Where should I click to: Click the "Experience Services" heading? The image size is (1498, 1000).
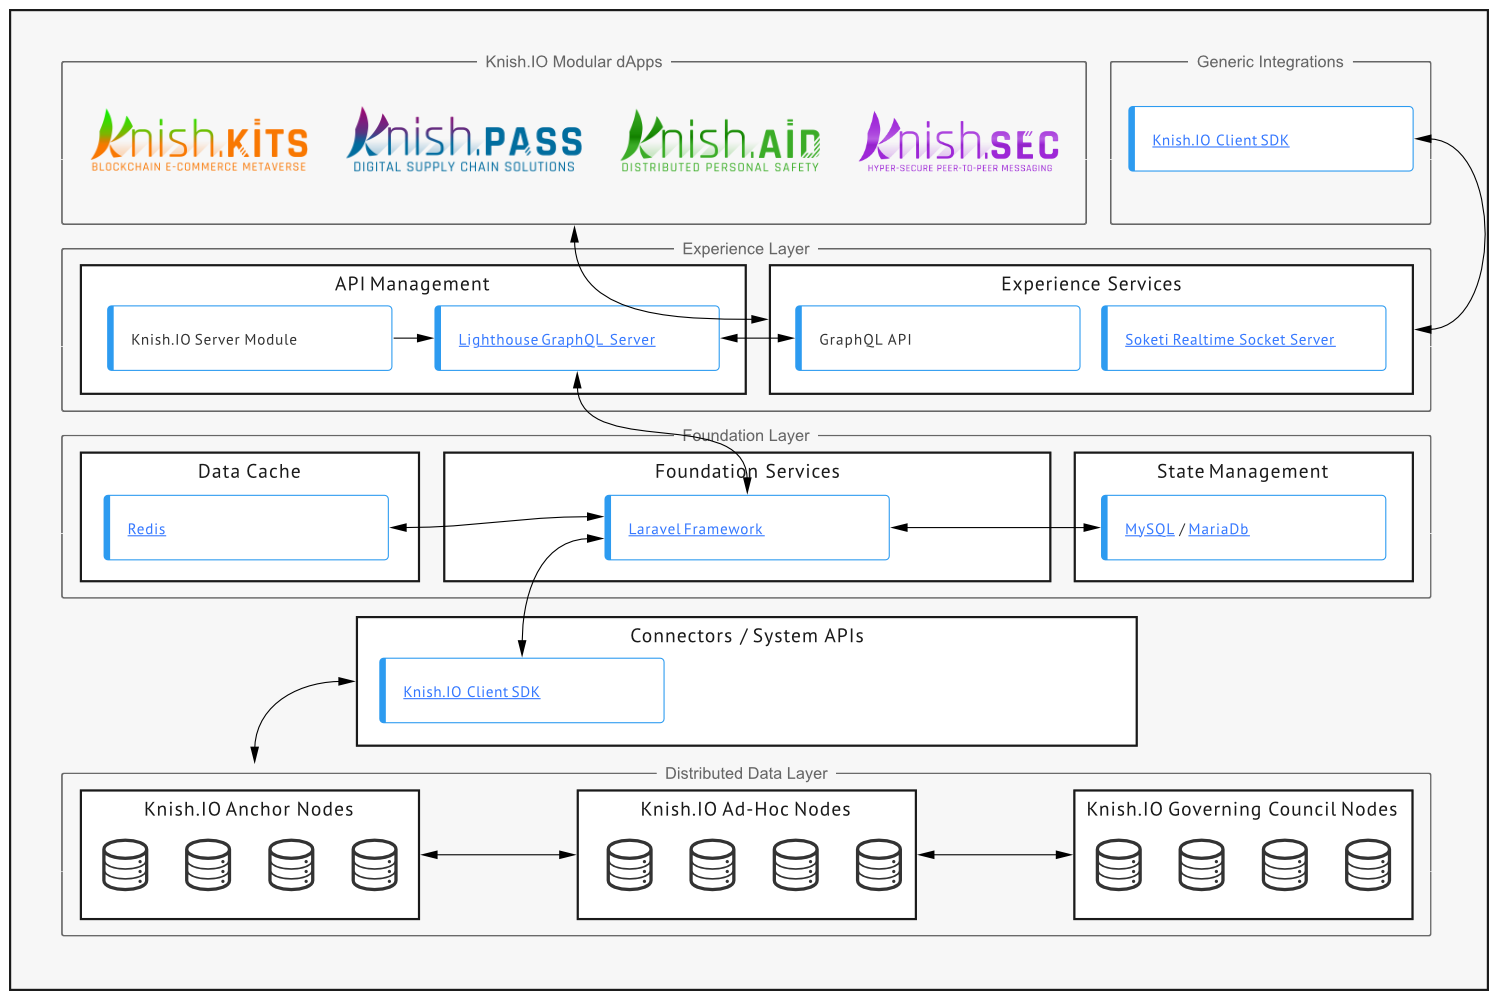tap(1091, 284)
